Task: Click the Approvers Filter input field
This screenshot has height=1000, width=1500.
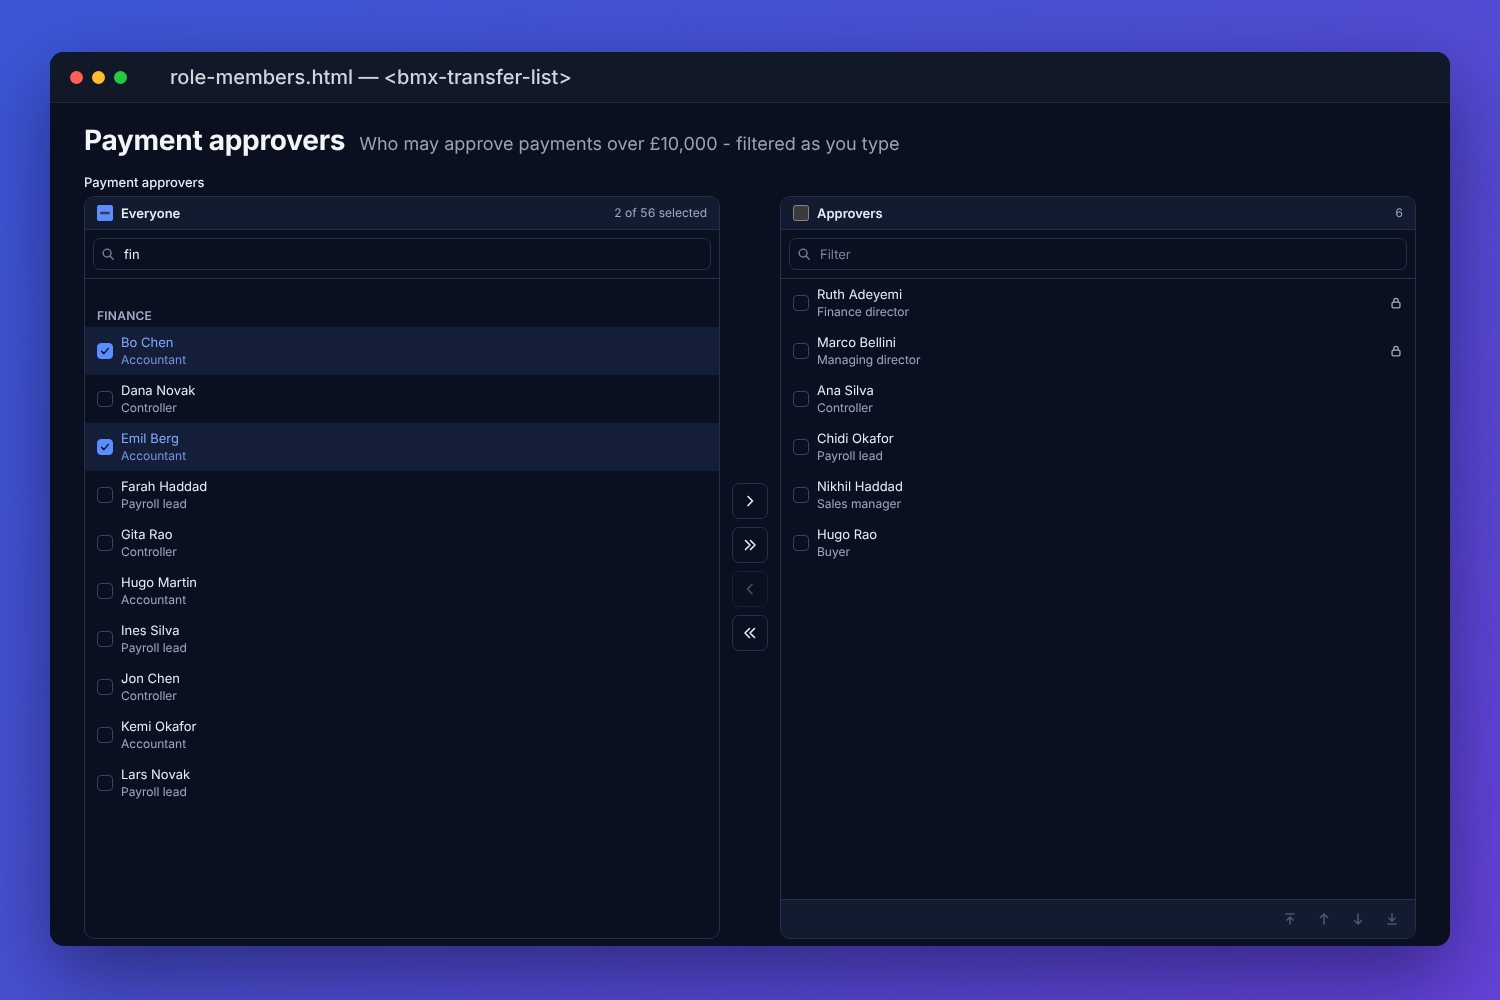Action: [1098, 254]
